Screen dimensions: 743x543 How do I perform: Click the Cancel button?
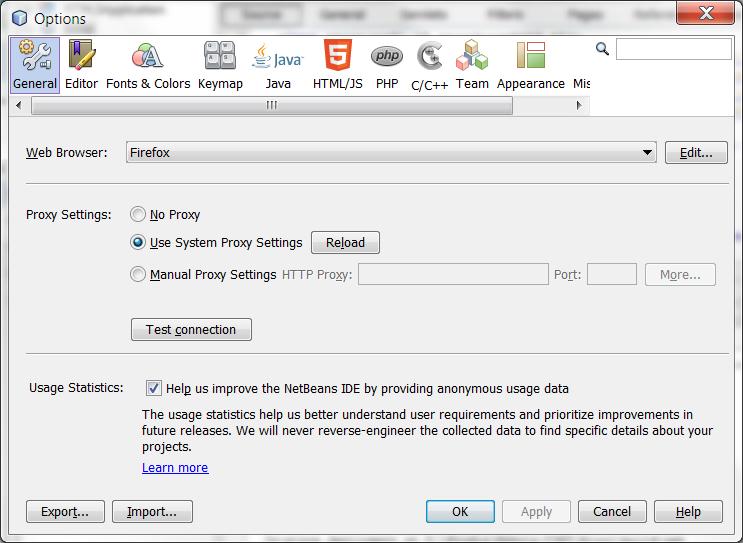coord(612,512)
